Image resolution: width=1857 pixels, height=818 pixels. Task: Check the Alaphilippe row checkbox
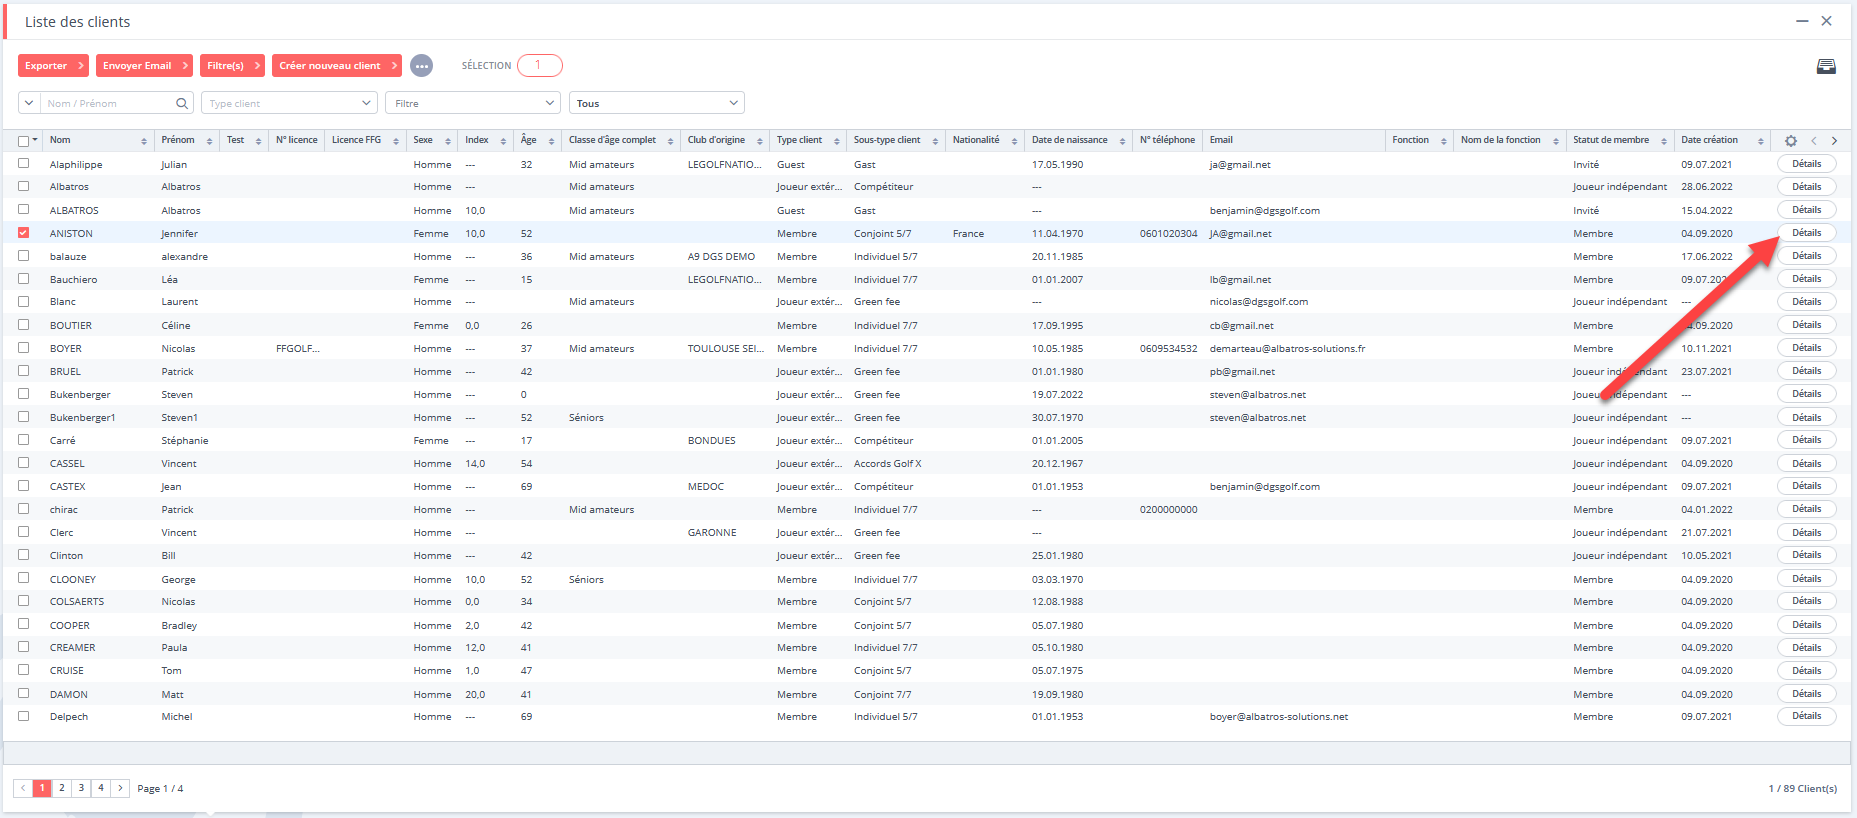(23, 163)
